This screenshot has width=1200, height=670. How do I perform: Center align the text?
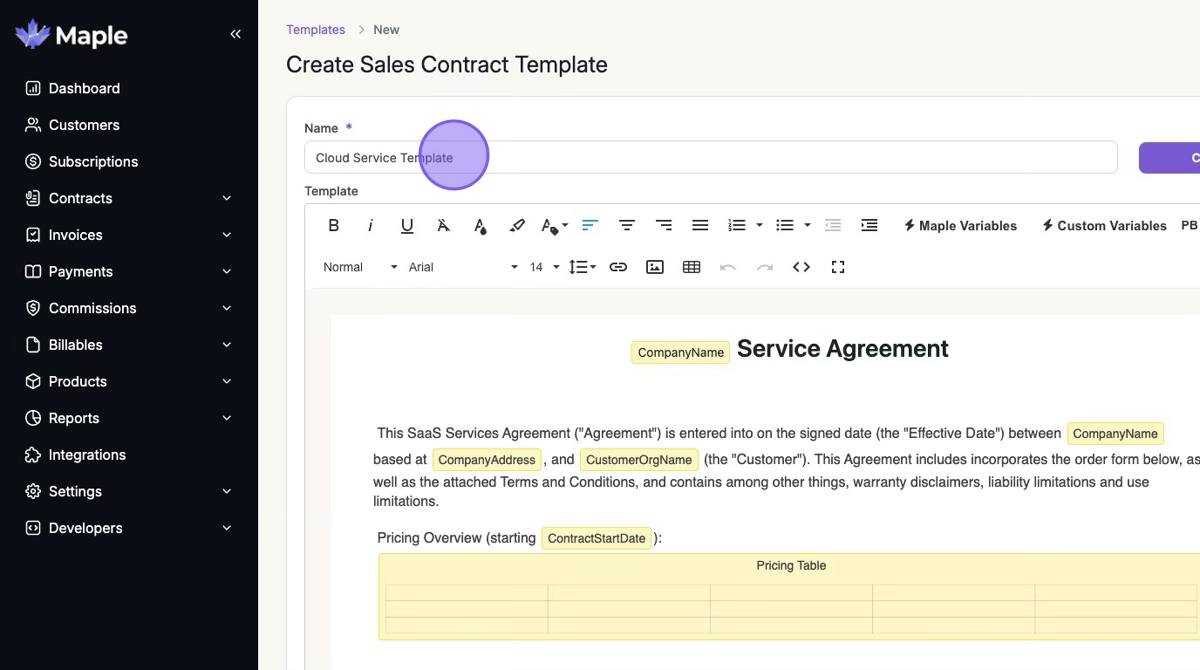click(x=627, y=226)
